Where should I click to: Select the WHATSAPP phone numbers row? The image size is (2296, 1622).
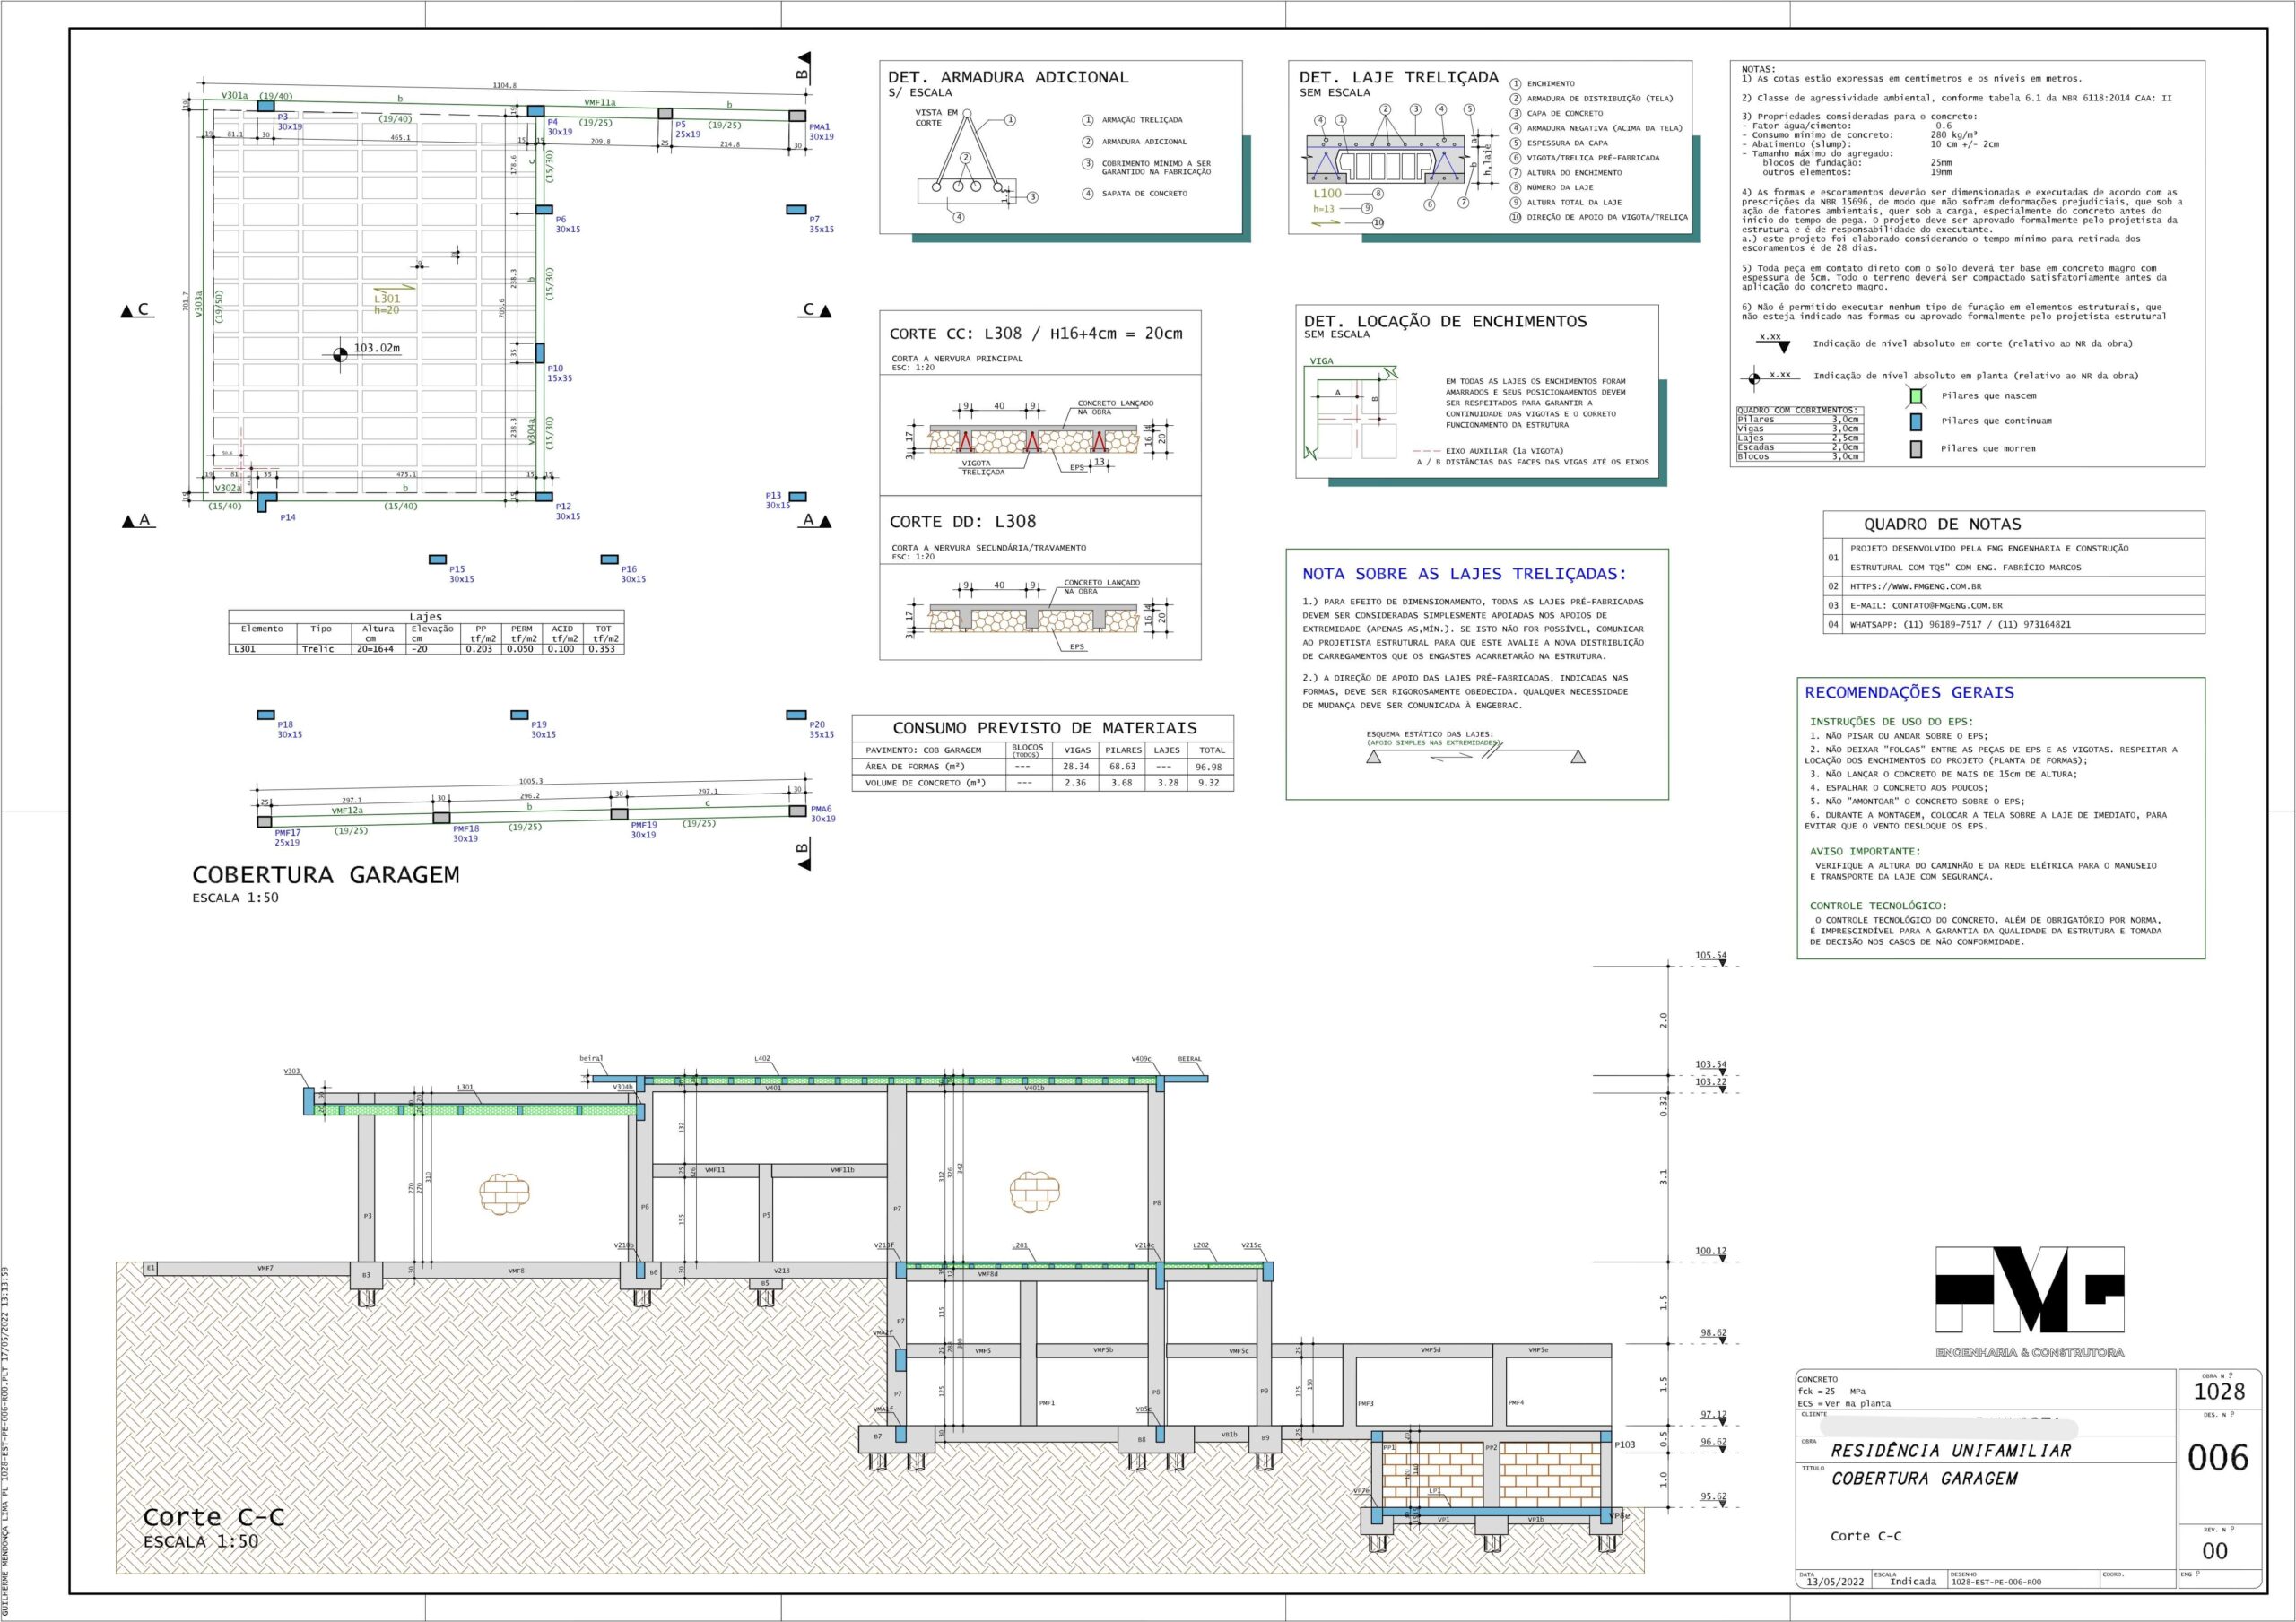click(x=2014, y=625)
